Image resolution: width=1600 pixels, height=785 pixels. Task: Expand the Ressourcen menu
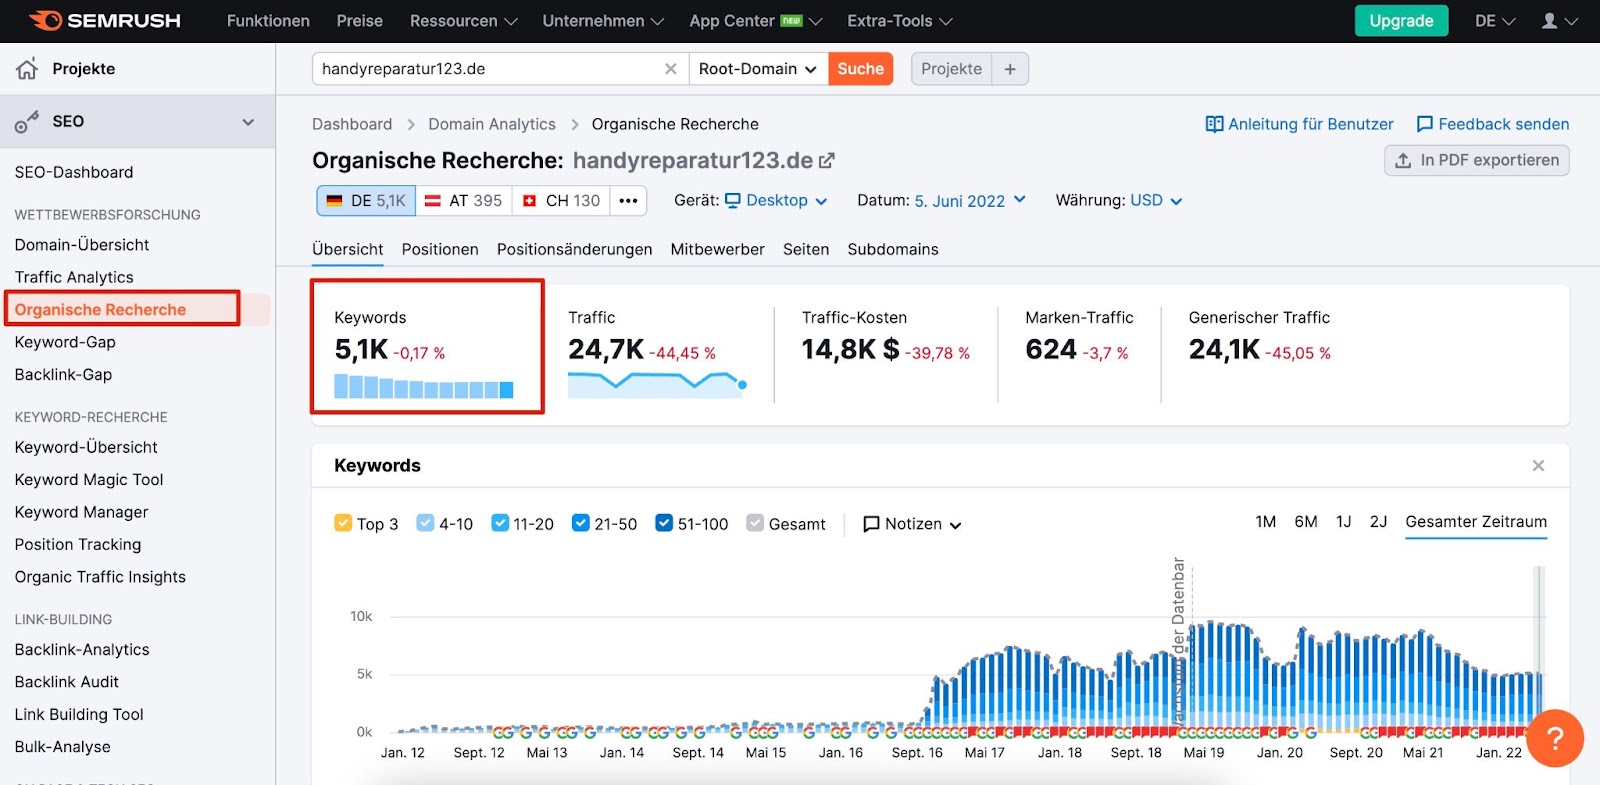(464, 21)
